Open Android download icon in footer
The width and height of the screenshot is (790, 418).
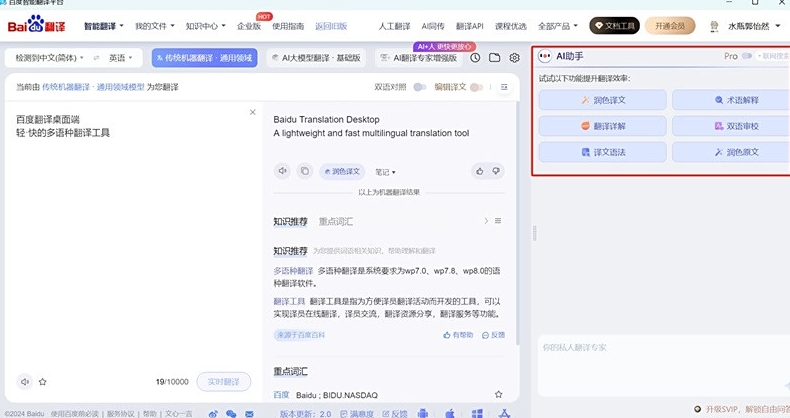(422, 413)
